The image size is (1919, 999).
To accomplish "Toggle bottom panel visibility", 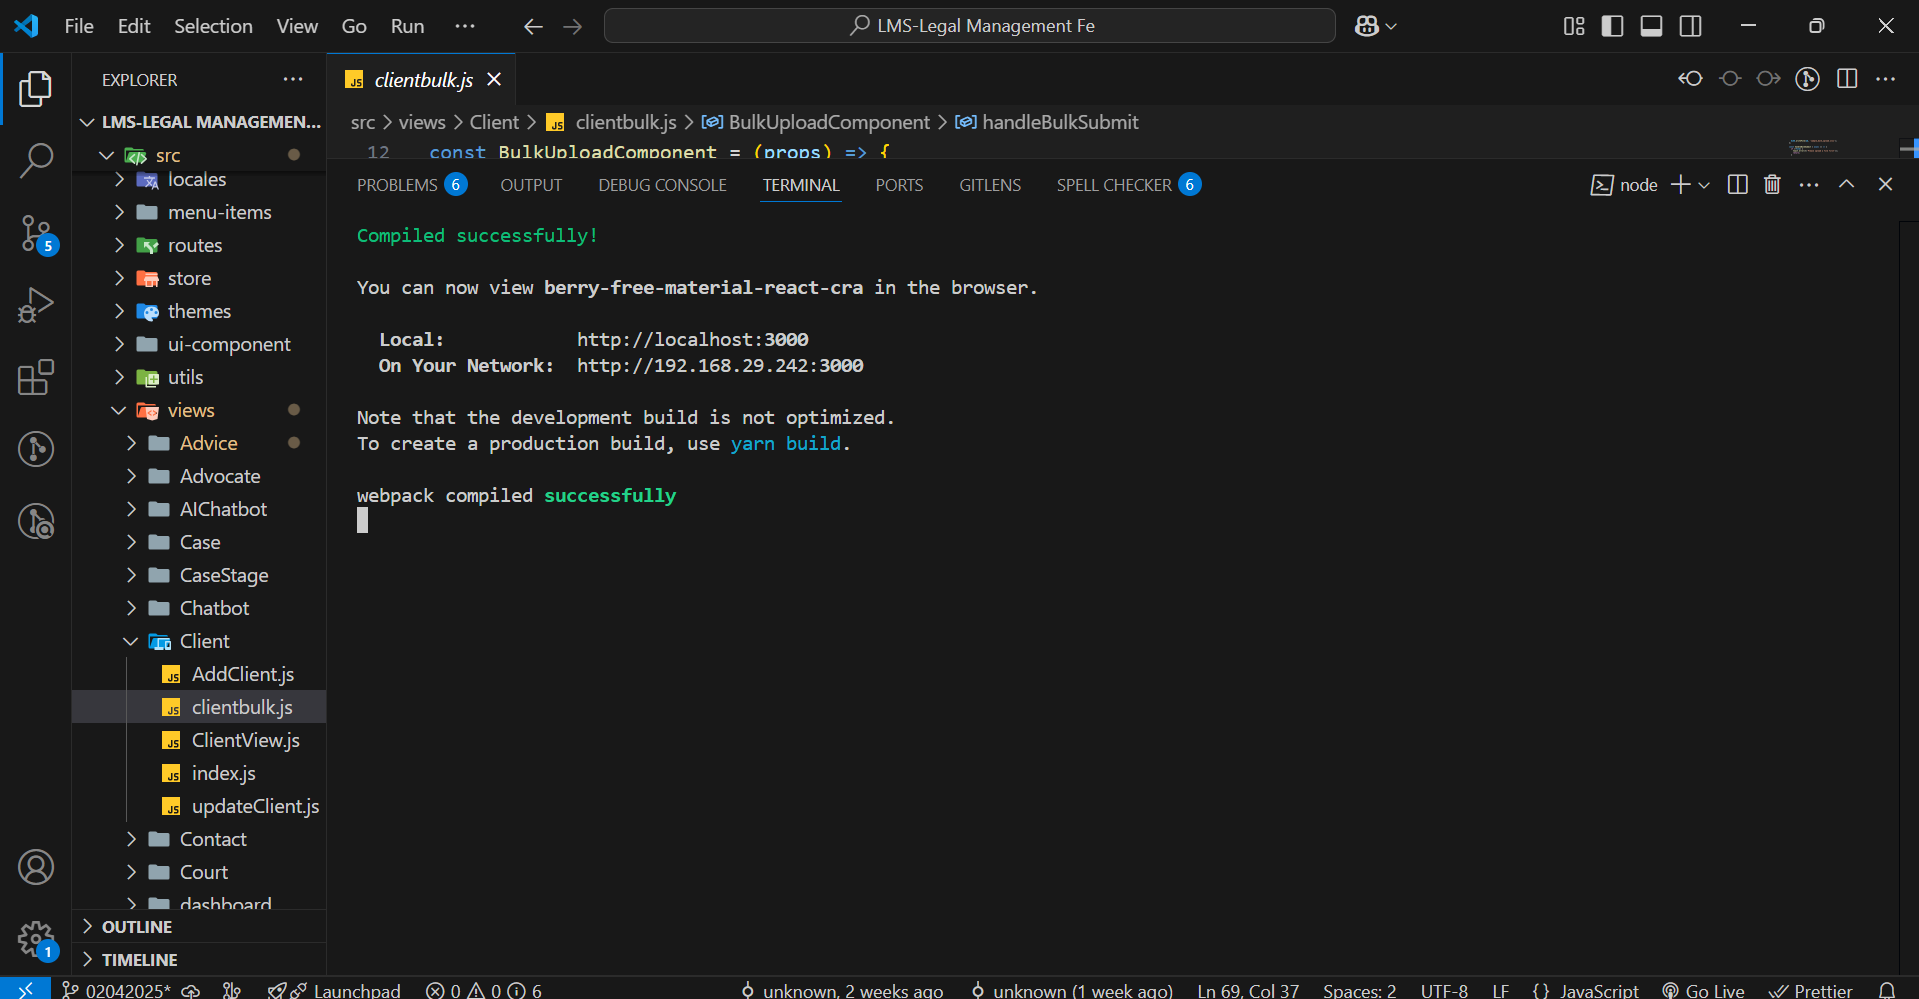I will pos(1651,26).
